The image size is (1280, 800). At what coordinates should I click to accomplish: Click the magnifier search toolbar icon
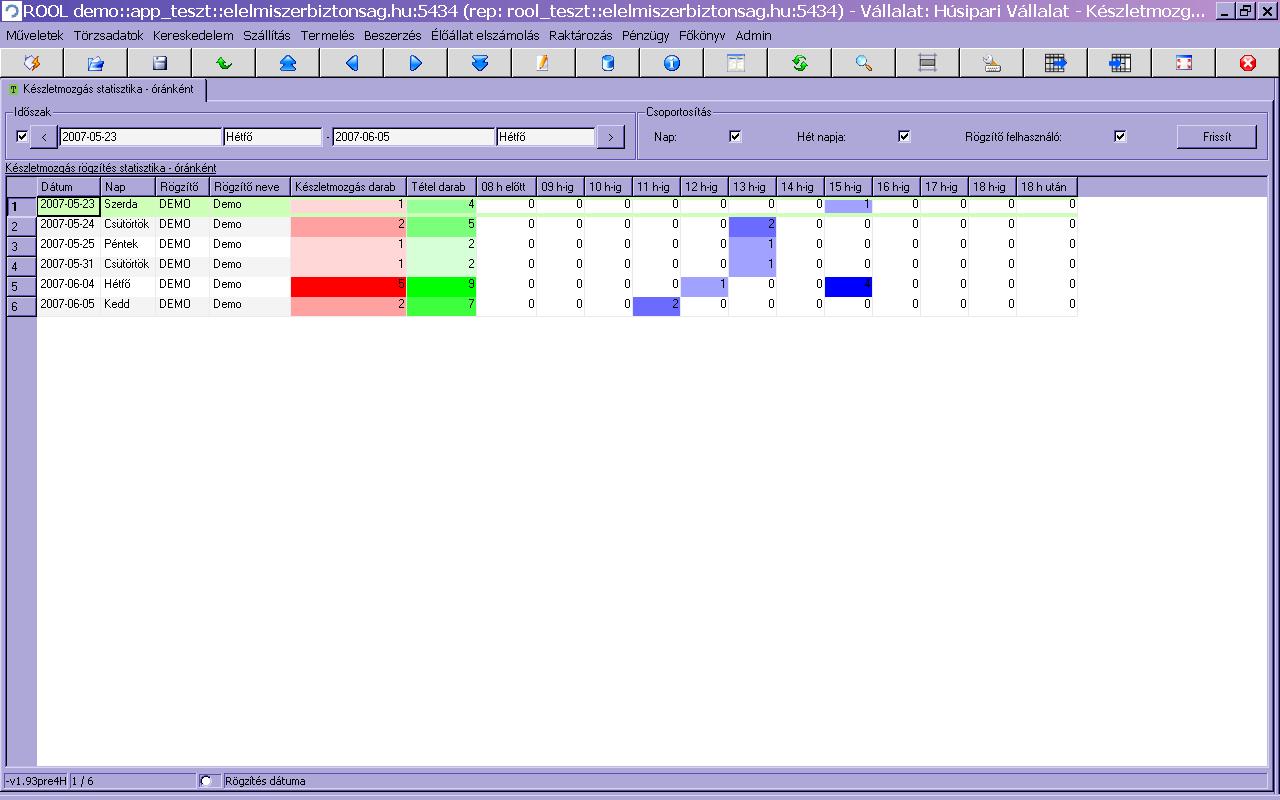(x=863, y=63)
